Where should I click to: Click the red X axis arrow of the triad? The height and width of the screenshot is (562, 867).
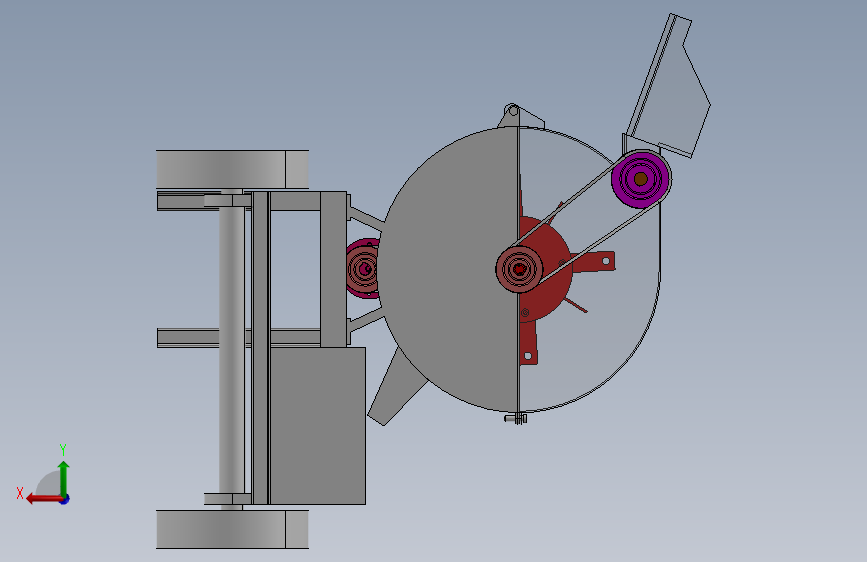[43, 499]
